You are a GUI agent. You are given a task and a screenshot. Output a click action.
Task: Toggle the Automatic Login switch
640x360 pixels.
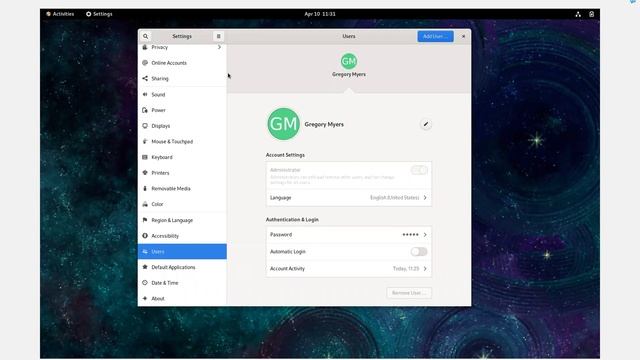click(x=419, y=251)
